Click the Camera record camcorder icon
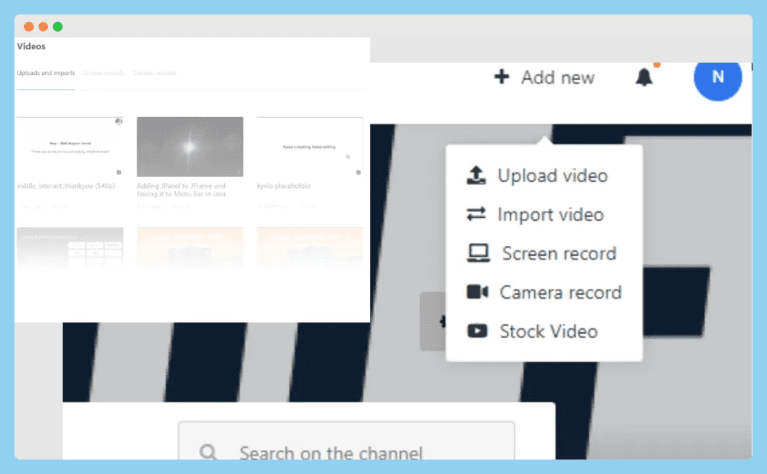Screen dimensions: 767x474 pos(477,292)
